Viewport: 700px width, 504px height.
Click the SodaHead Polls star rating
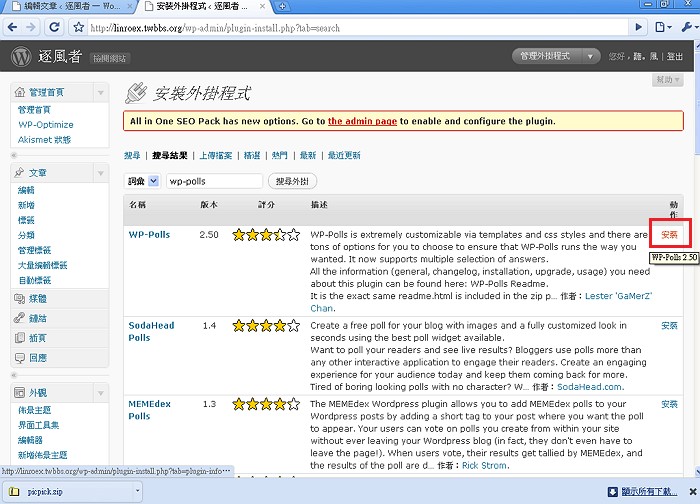click(266, 326)
